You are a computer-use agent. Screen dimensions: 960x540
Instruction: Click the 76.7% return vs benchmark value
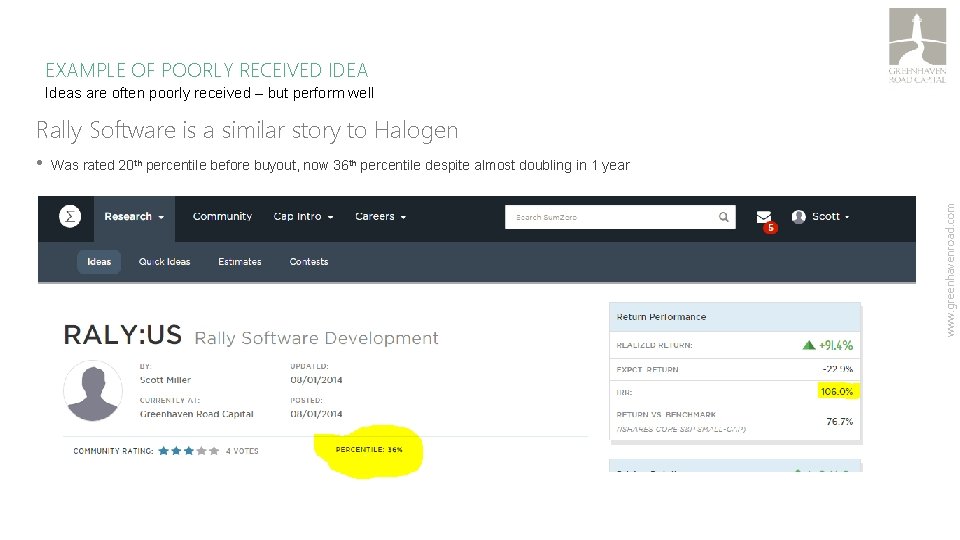(839, 421)
